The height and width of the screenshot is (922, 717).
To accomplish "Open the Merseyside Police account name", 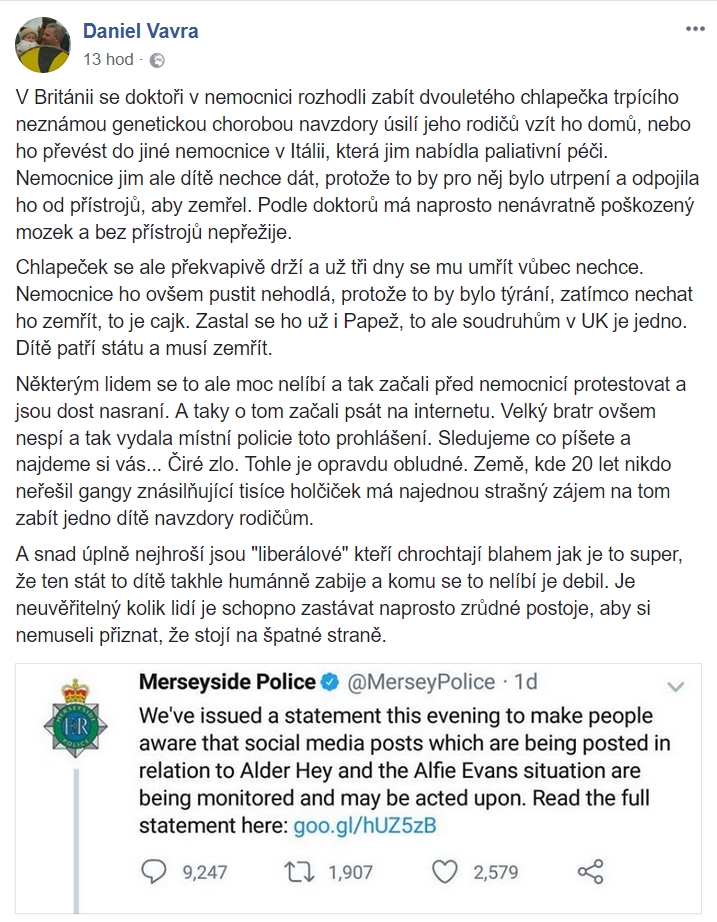I will (x=227, y=682).
